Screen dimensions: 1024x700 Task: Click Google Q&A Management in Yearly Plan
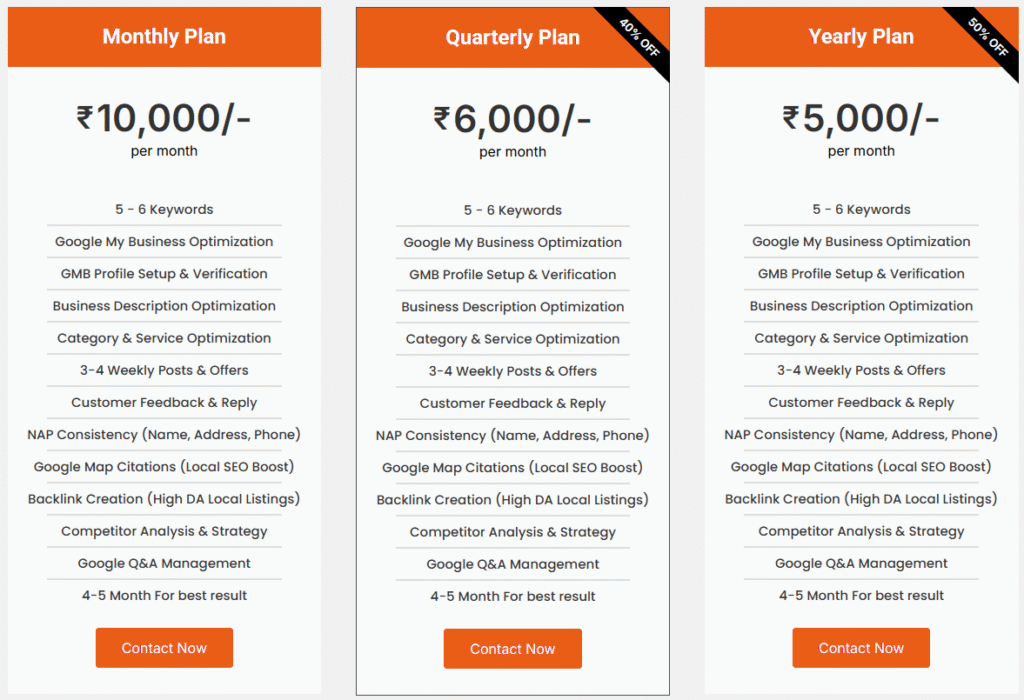tap(861, 563)
